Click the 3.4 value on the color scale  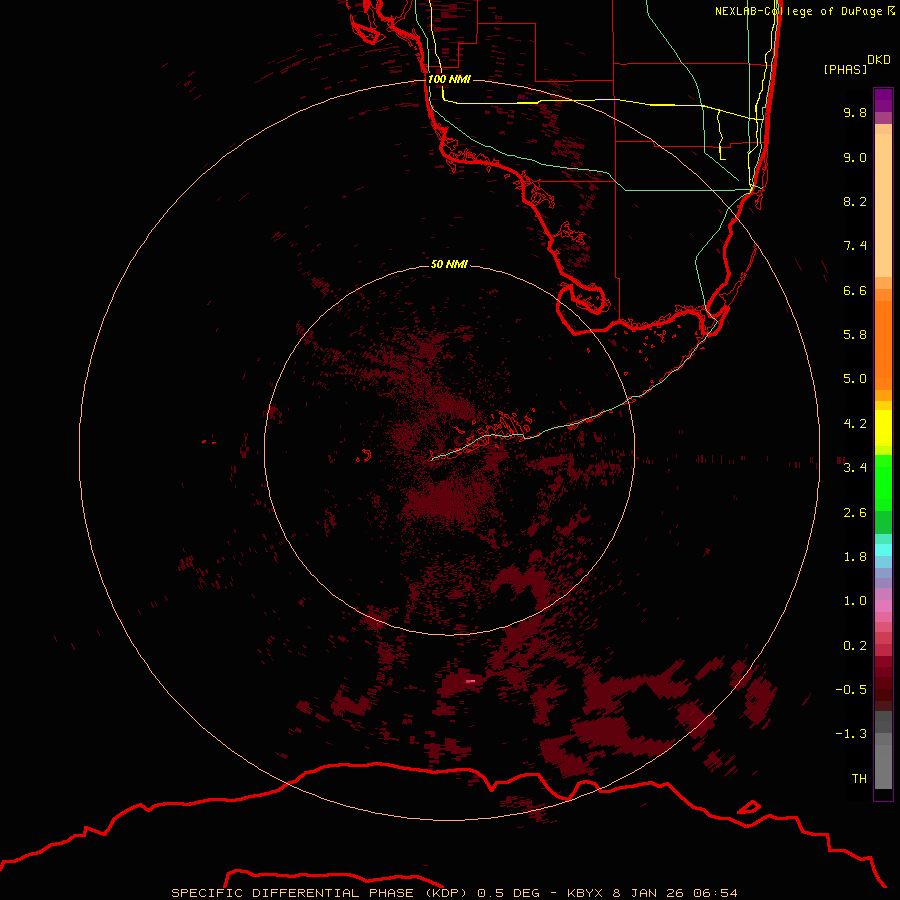pos(855,468)
